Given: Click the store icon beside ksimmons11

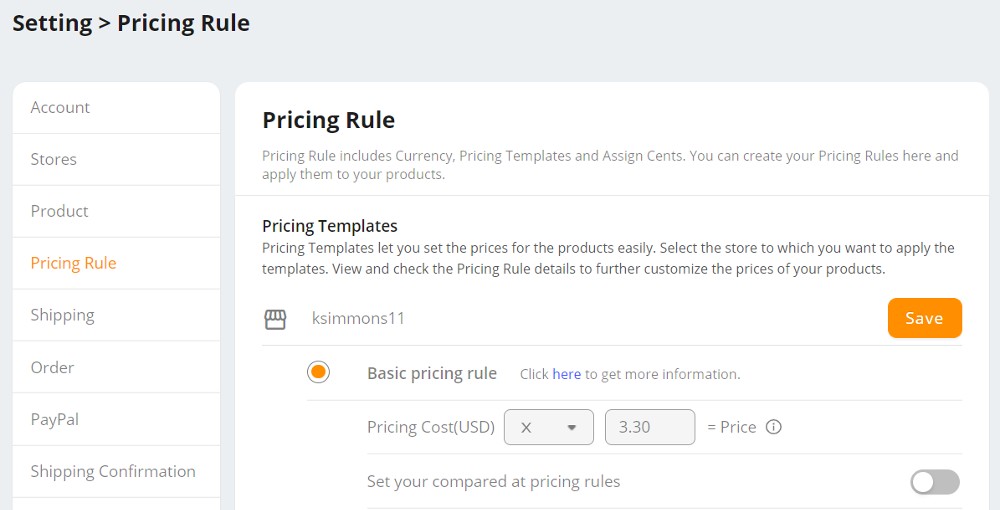Looking at the screenshot, I should point(276,319).
